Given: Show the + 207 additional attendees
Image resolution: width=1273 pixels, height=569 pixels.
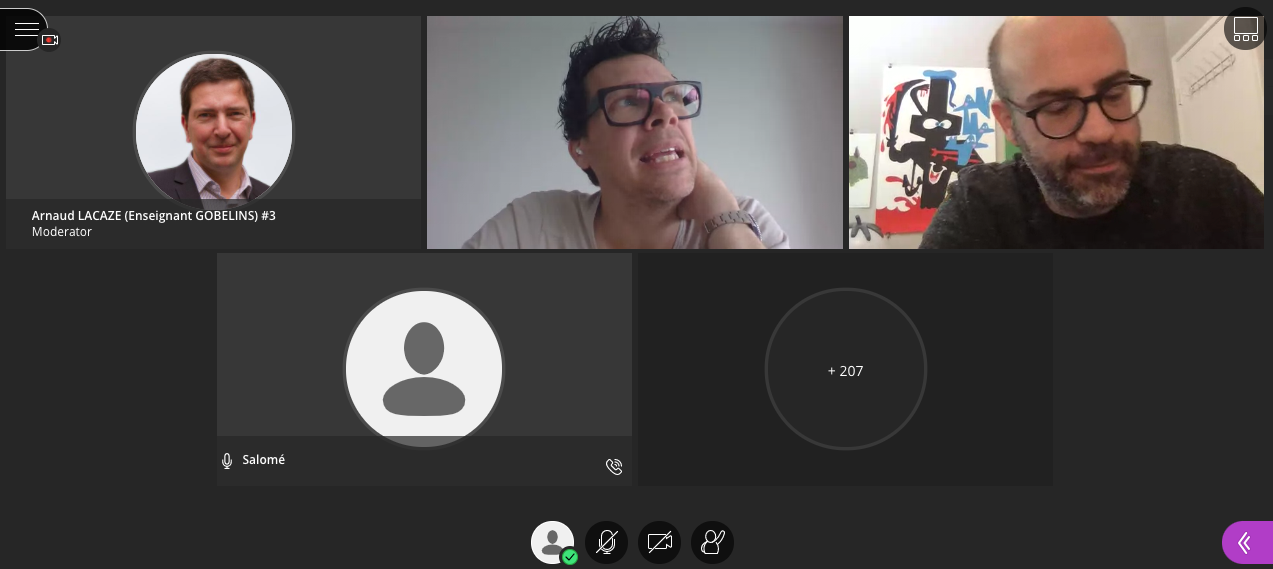Looking at the screenshot, I should 846,370.
